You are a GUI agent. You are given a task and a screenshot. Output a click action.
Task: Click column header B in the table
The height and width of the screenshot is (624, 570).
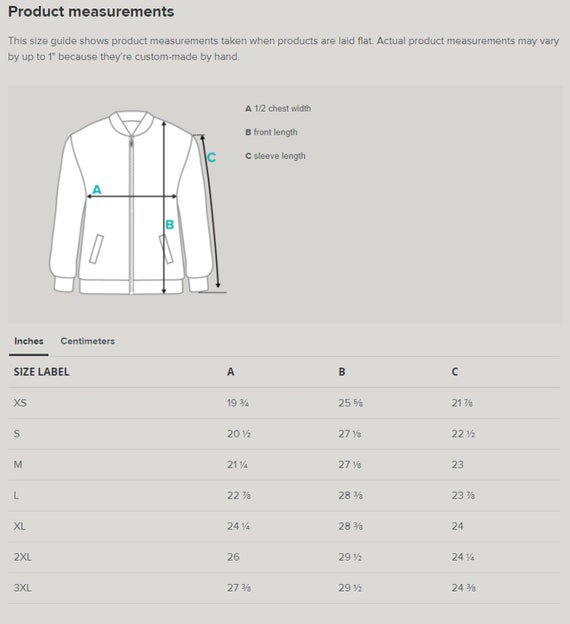click(x=342, y=372)
